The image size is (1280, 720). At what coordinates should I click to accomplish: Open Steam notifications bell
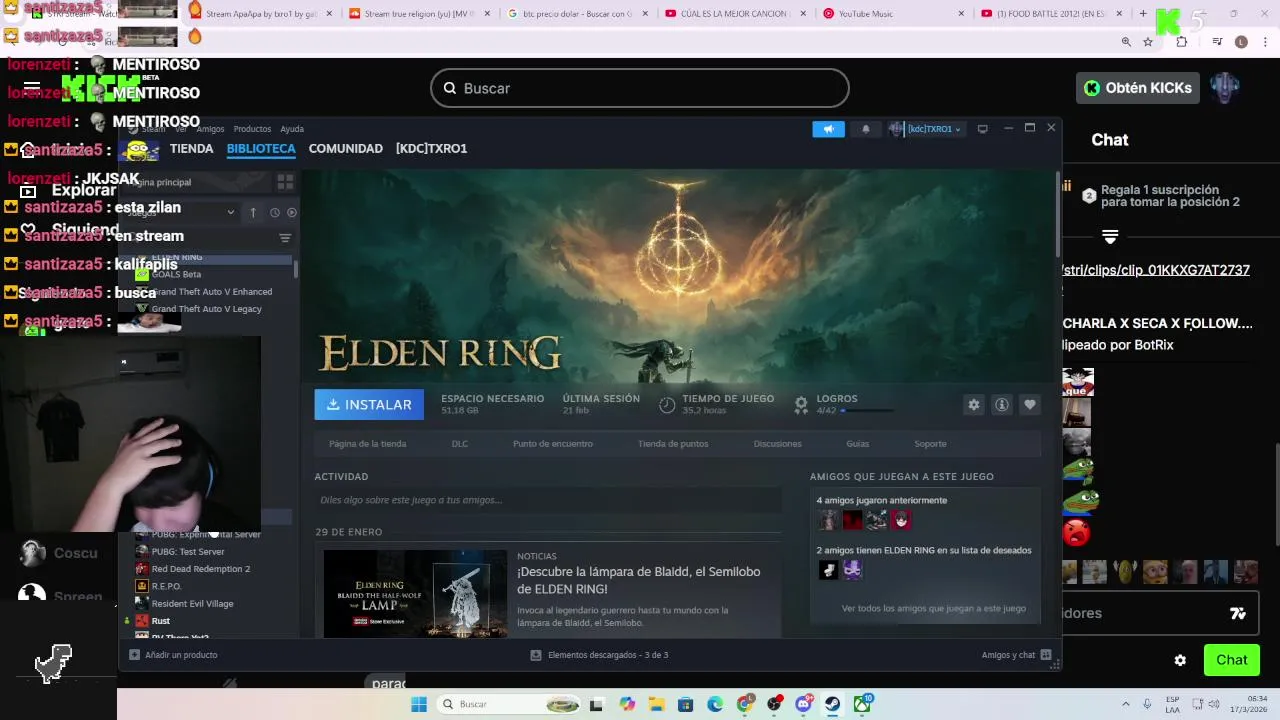866,129
